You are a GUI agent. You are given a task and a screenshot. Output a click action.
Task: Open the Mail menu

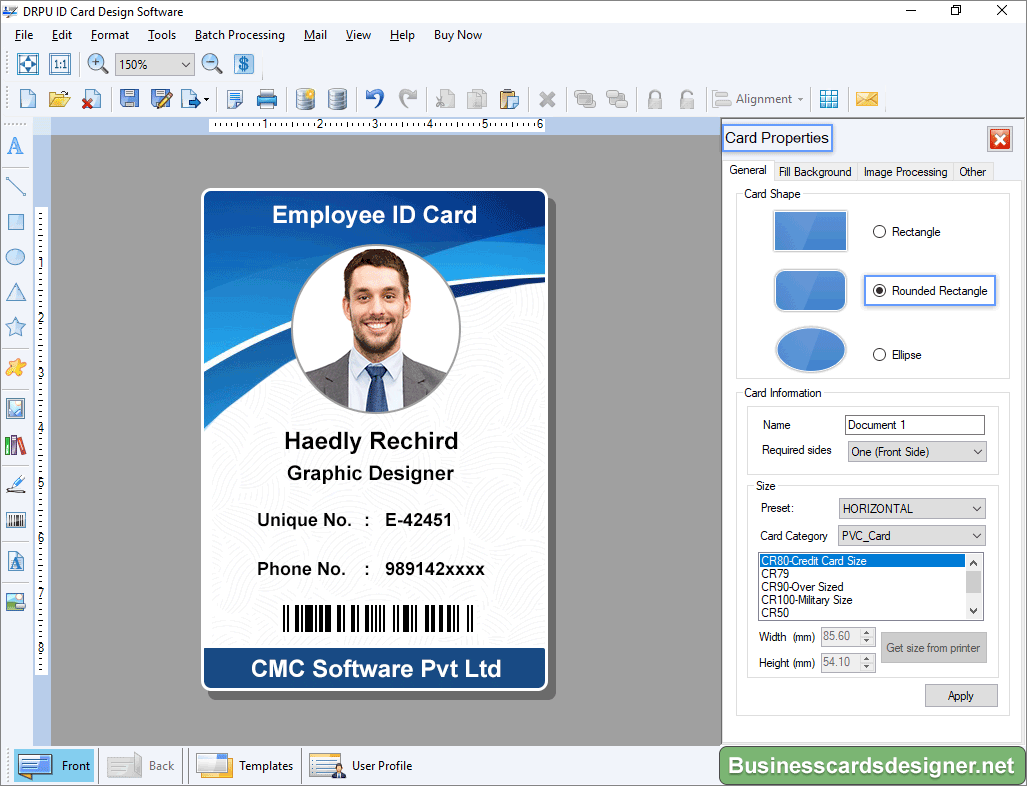pos(315,35)
